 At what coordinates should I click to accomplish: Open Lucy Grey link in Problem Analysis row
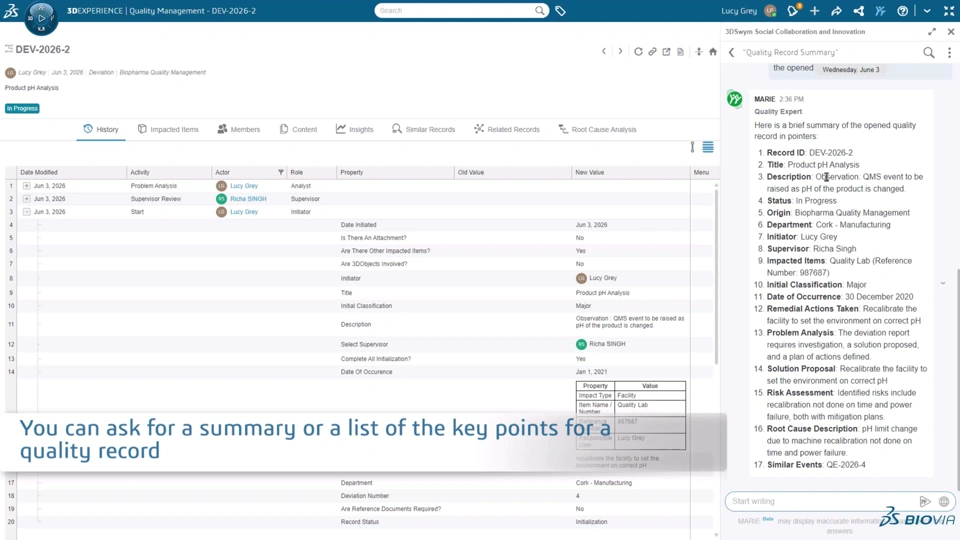coord(244,186)
